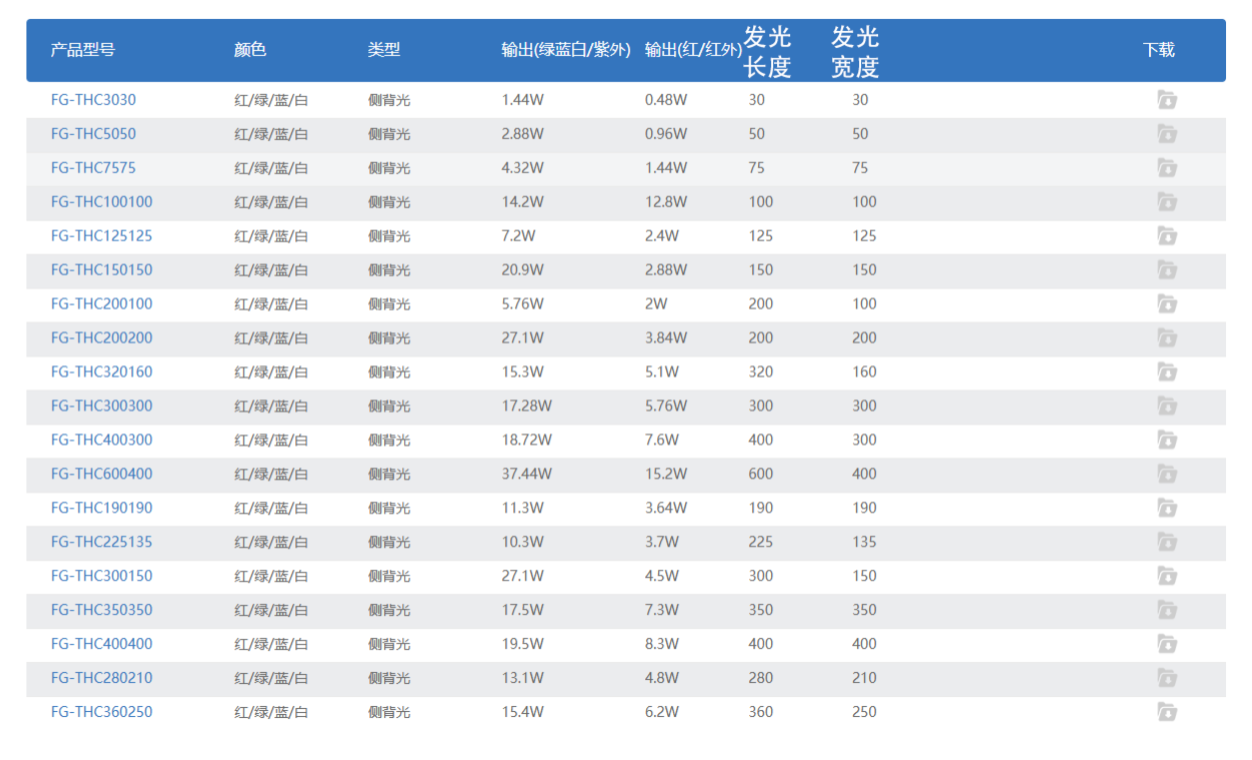Open download icon in FG-THC360250 row
Screen dimensions: 1252x760
point(1167,712)
